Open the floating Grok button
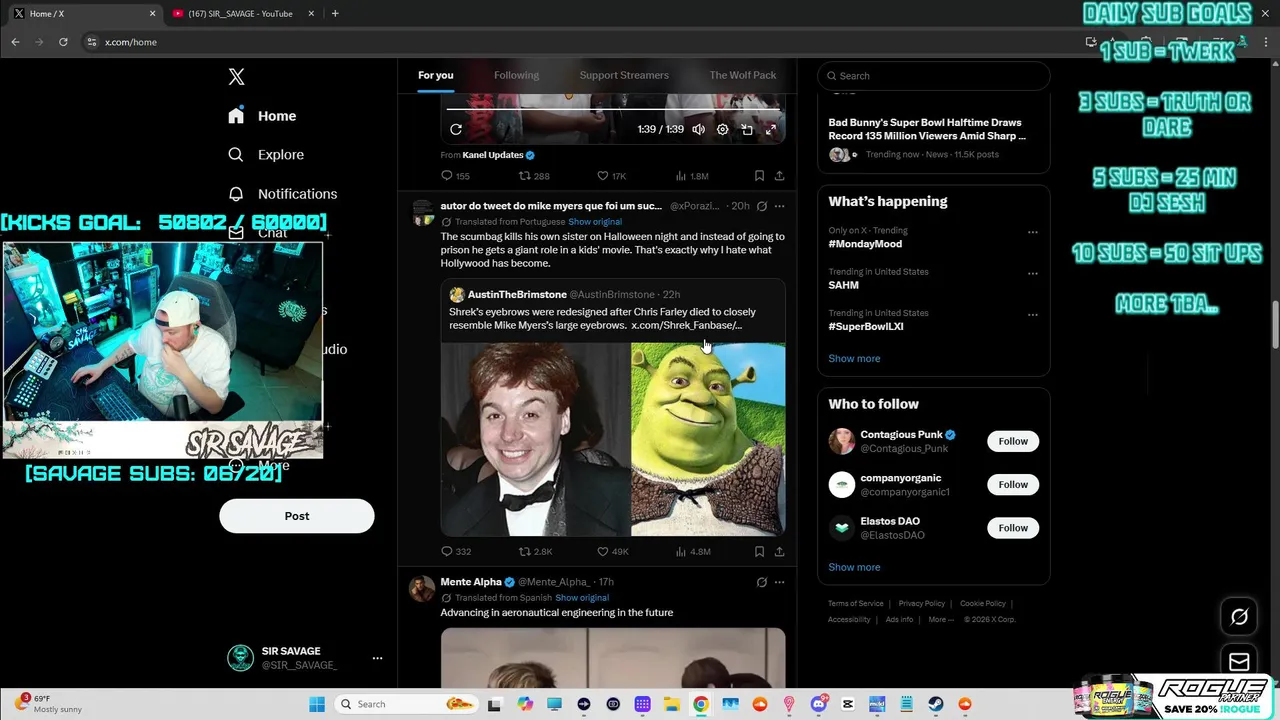Viewport: 1280px width, 720px height. [x=1239, y=617]
